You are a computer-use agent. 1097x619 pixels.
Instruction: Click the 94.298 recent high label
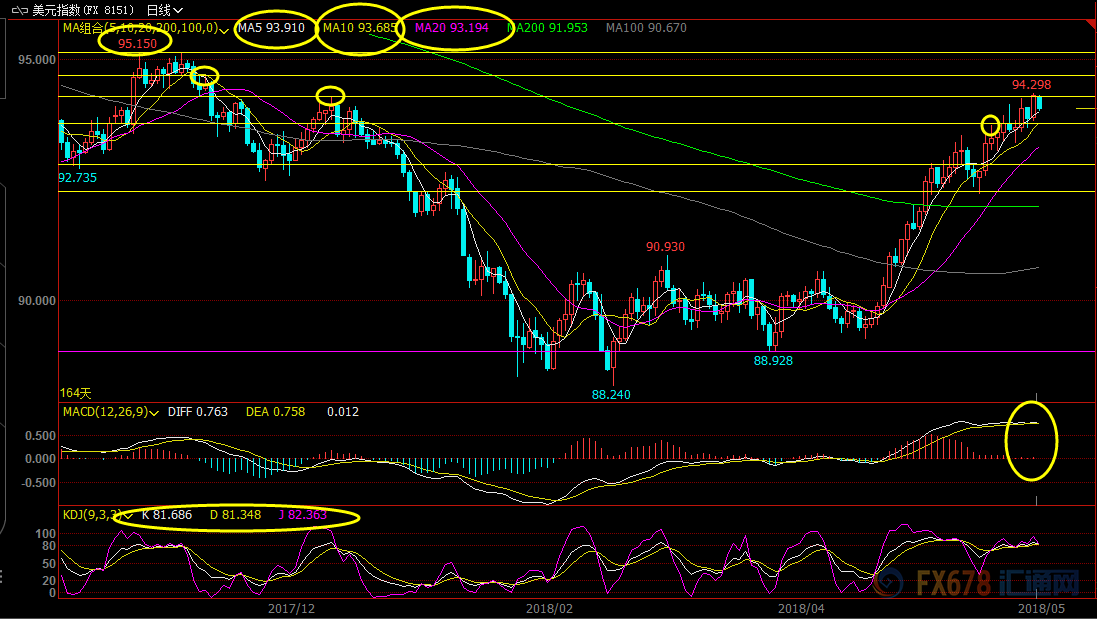1031,85
